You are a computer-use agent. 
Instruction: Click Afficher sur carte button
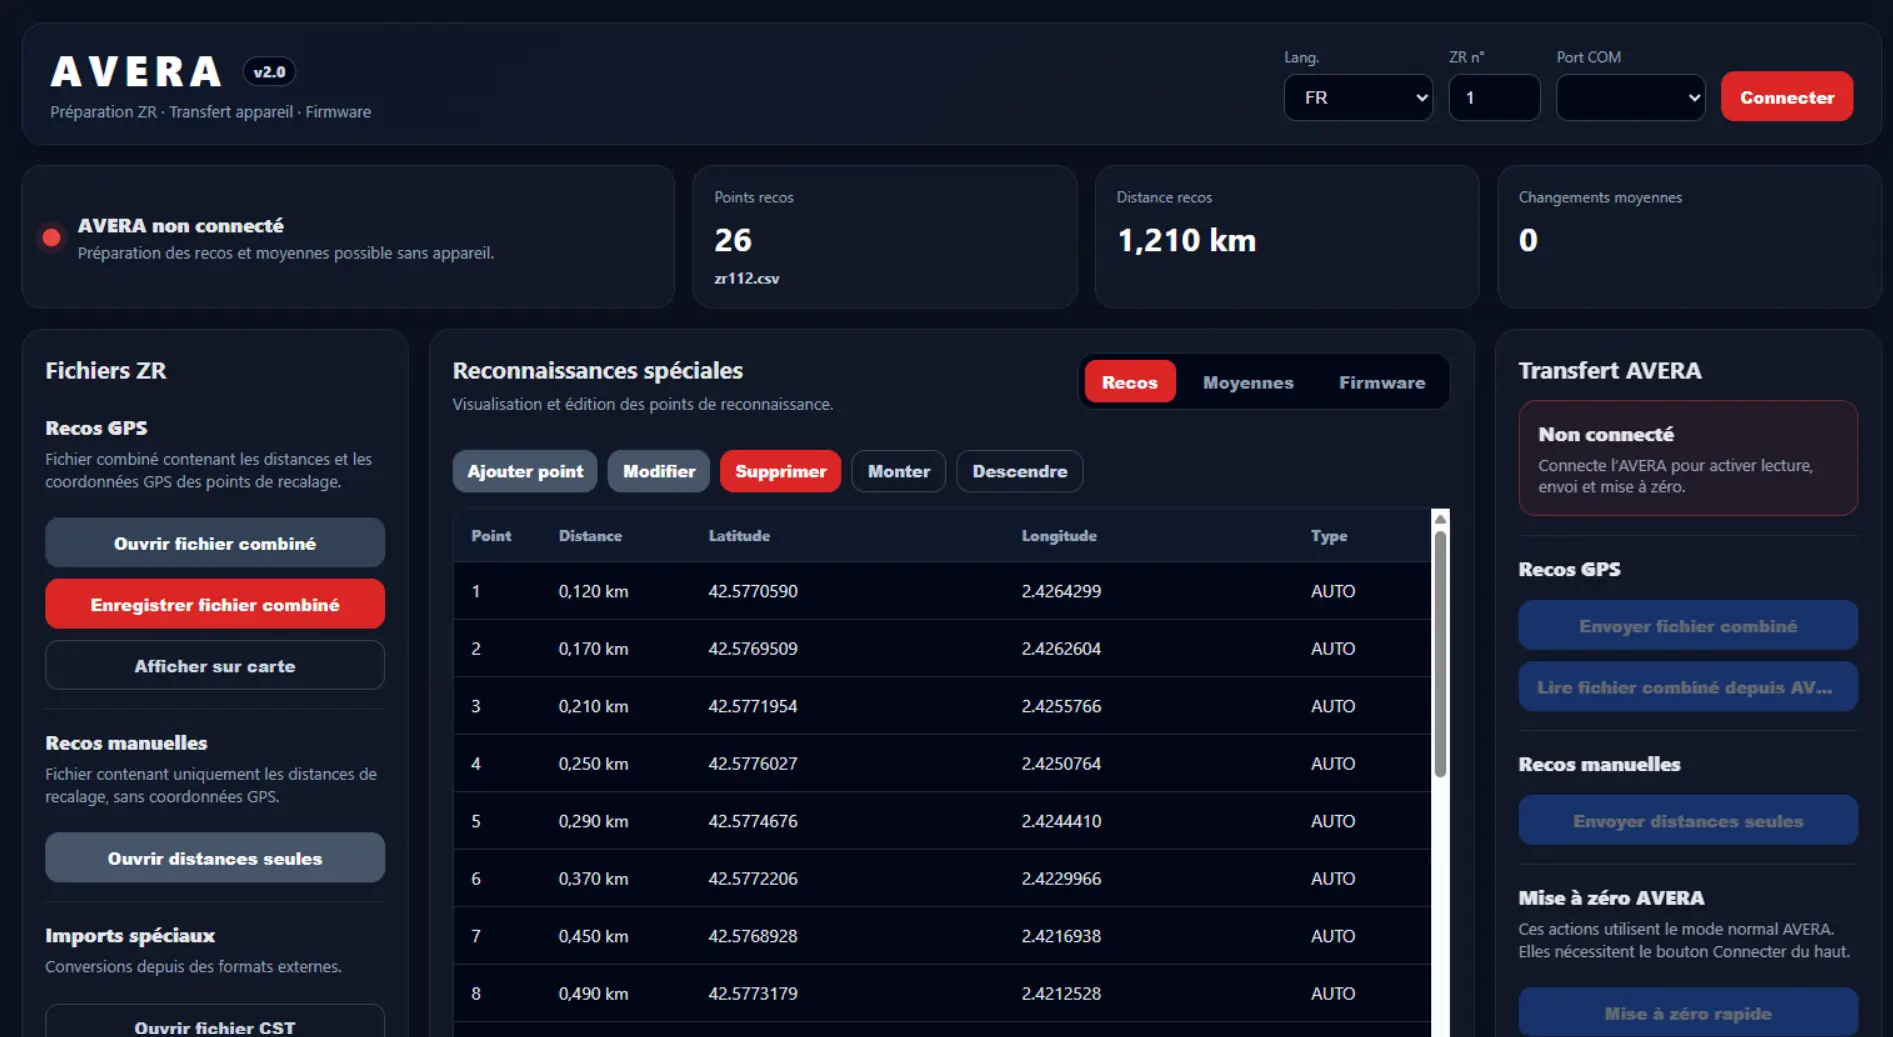(x=215, y=665)
